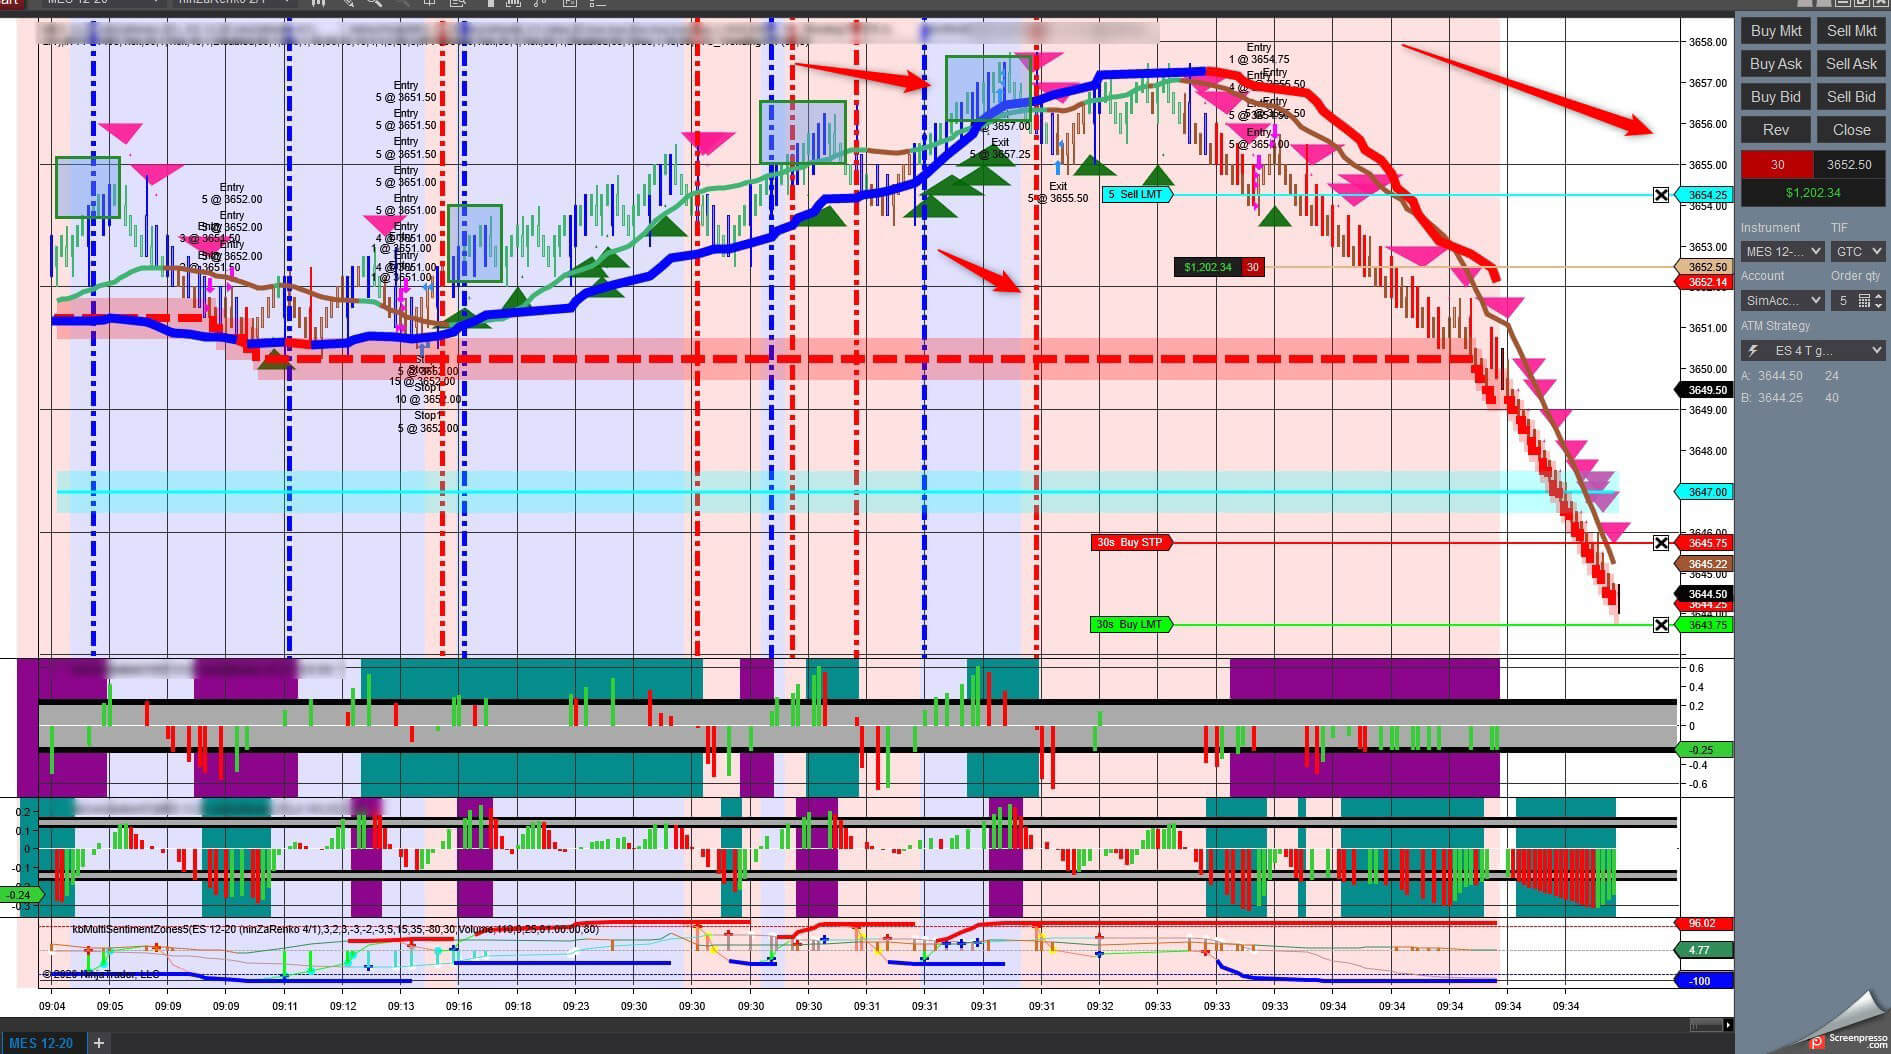Click the green -0.25 indicator value marker
This screenshot has width=1891, height=1054.
pos(1704,750)
